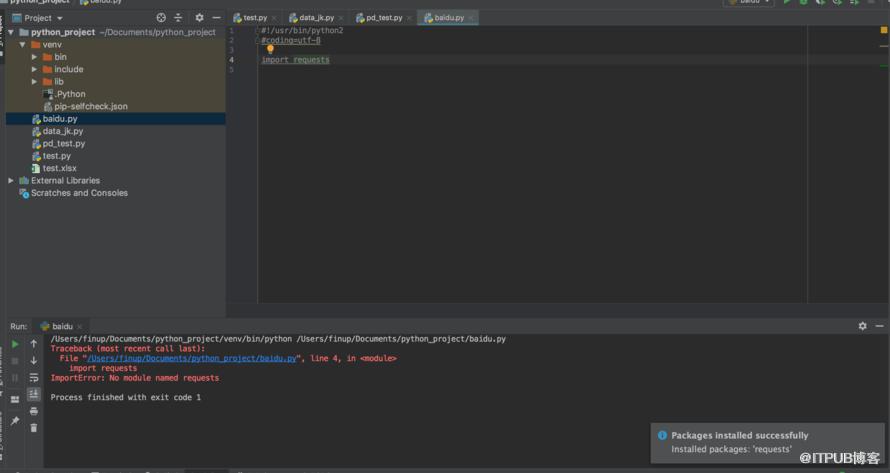The width and height of the screenshot is (890, 473).
Task: Hide the Project tool window
Action: [x=216, y=18]
